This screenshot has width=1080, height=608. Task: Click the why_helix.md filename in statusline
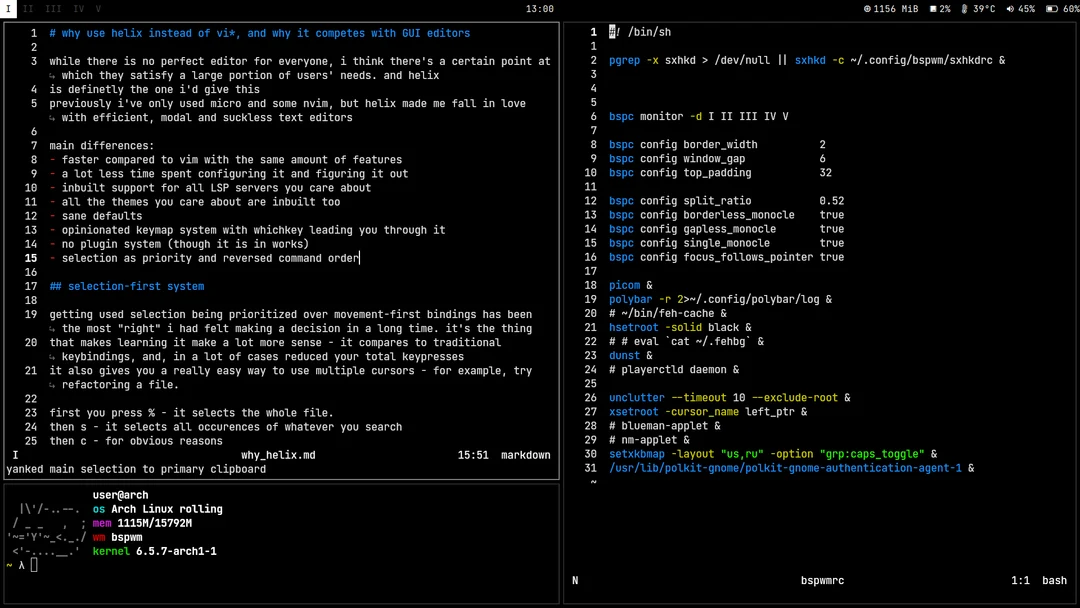tap(278, 455)
